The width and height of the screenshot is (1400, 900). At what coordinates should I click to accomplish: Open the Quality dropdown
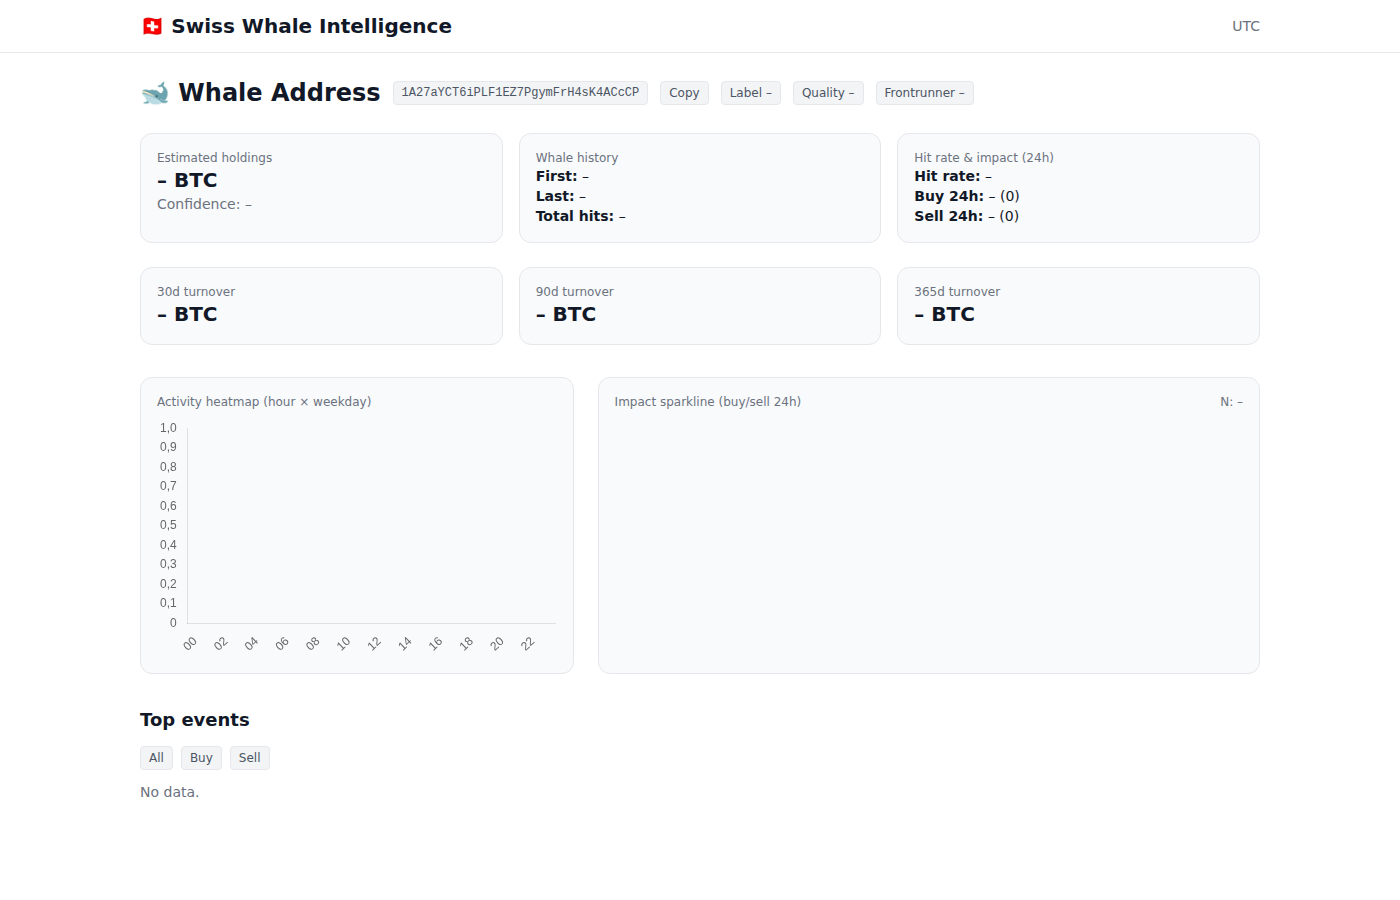coord(828,92)
